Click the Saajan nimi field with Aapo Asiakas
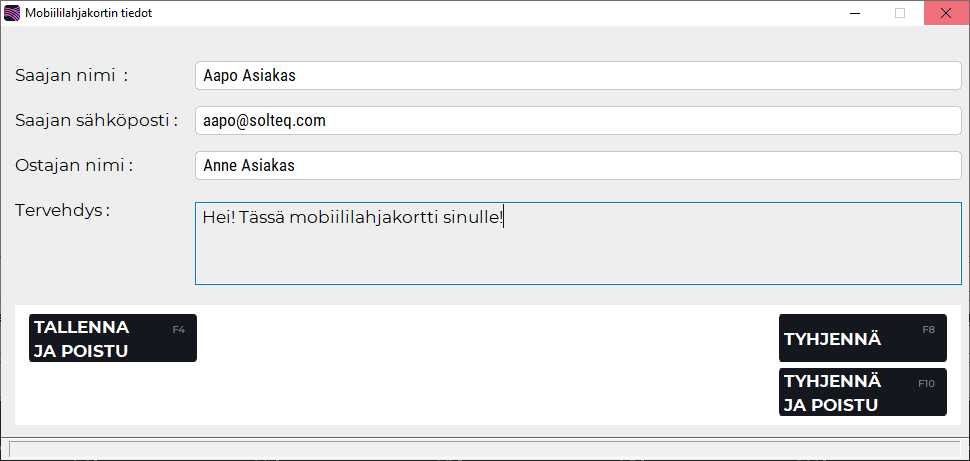This screenshot has height=461, width=970. (578, 75)
